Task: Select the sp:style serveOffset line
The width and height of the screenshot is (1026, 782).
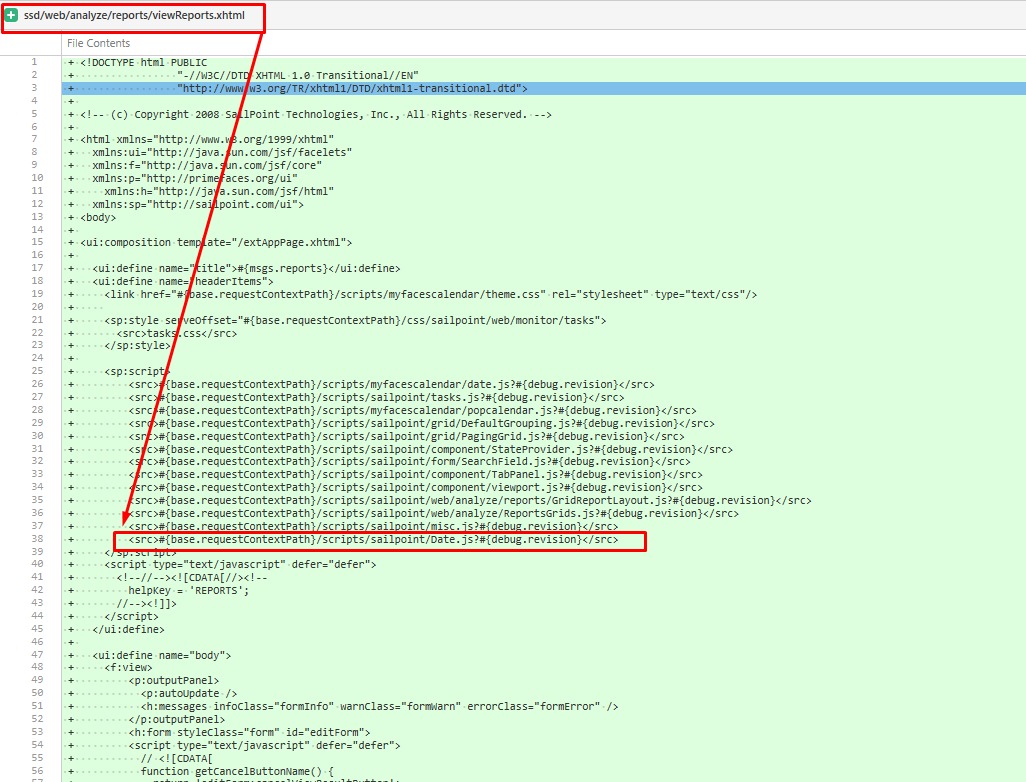Action: (x=355, y=320)
